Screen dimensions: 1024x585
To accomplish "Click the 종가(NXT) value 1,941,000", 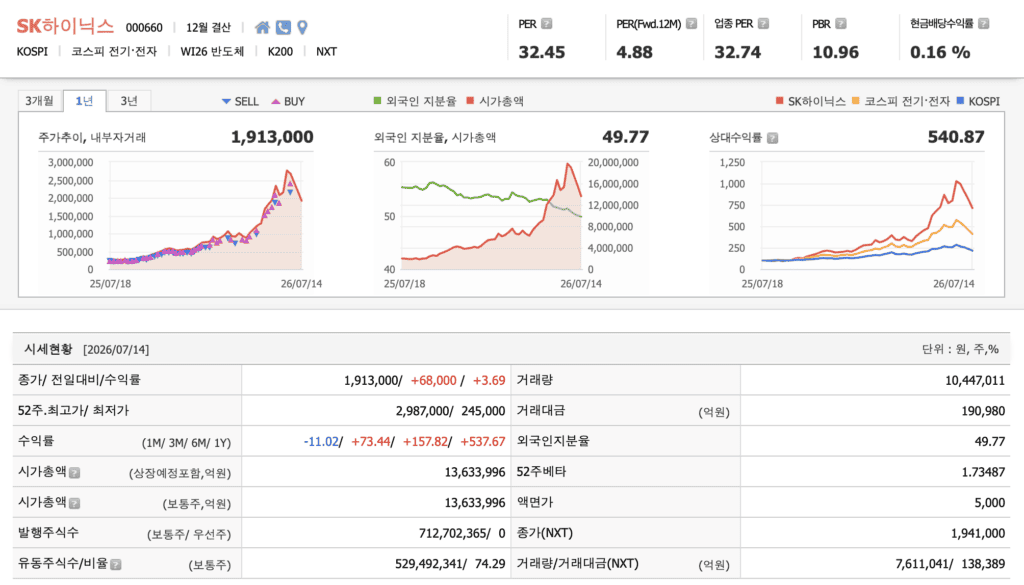I will (978, 533).
